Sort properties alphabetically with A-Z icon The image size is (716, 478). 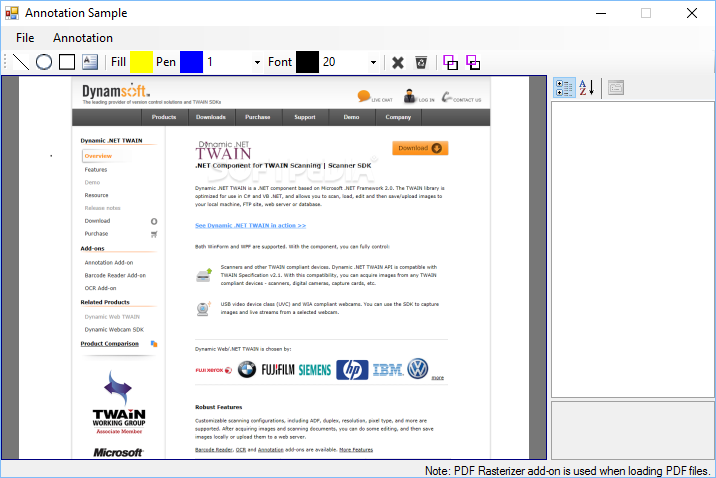tap(587, 88)
